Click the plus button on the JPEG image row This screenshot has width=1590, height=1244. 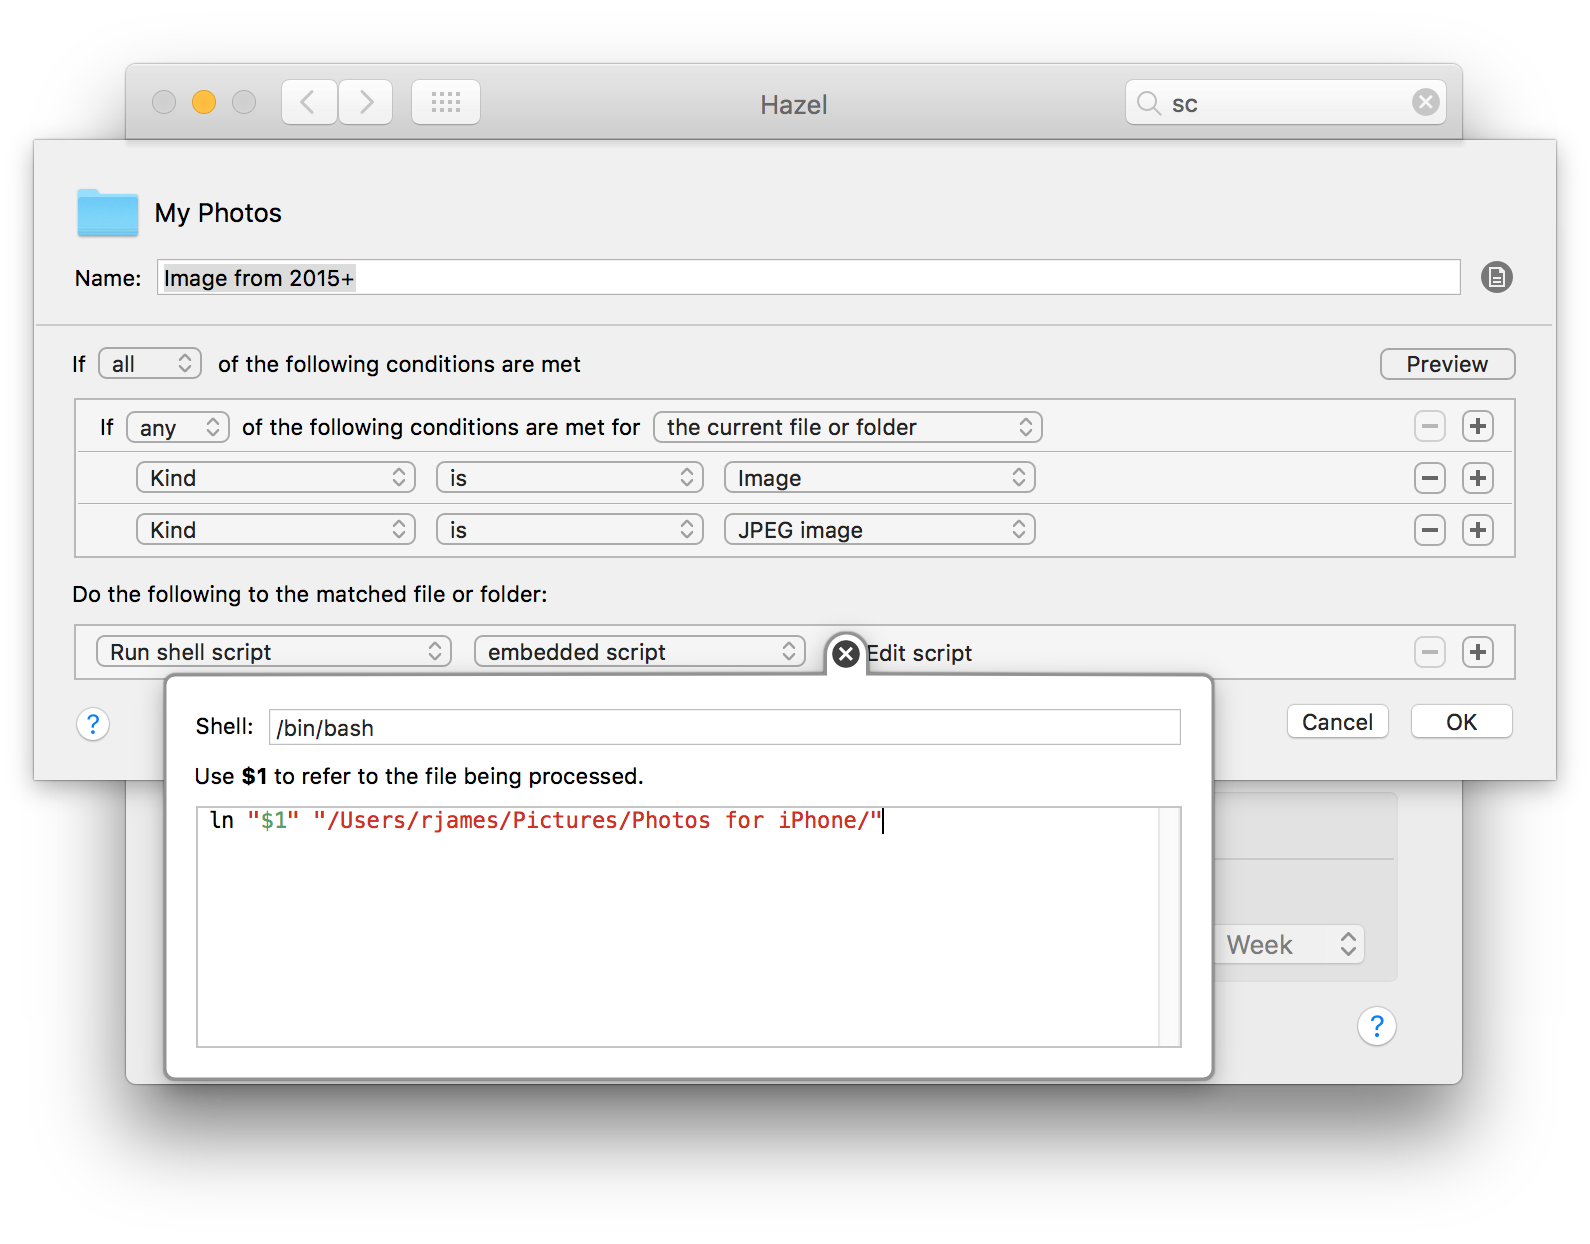(1477, 530)
